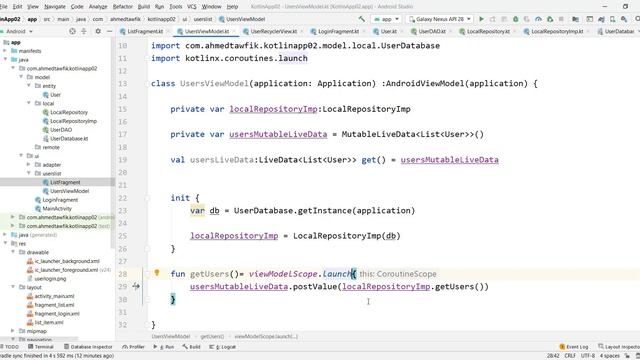640x360 pixels.
Task: Click the java (generated) folder in the tree
Action: 35,235
